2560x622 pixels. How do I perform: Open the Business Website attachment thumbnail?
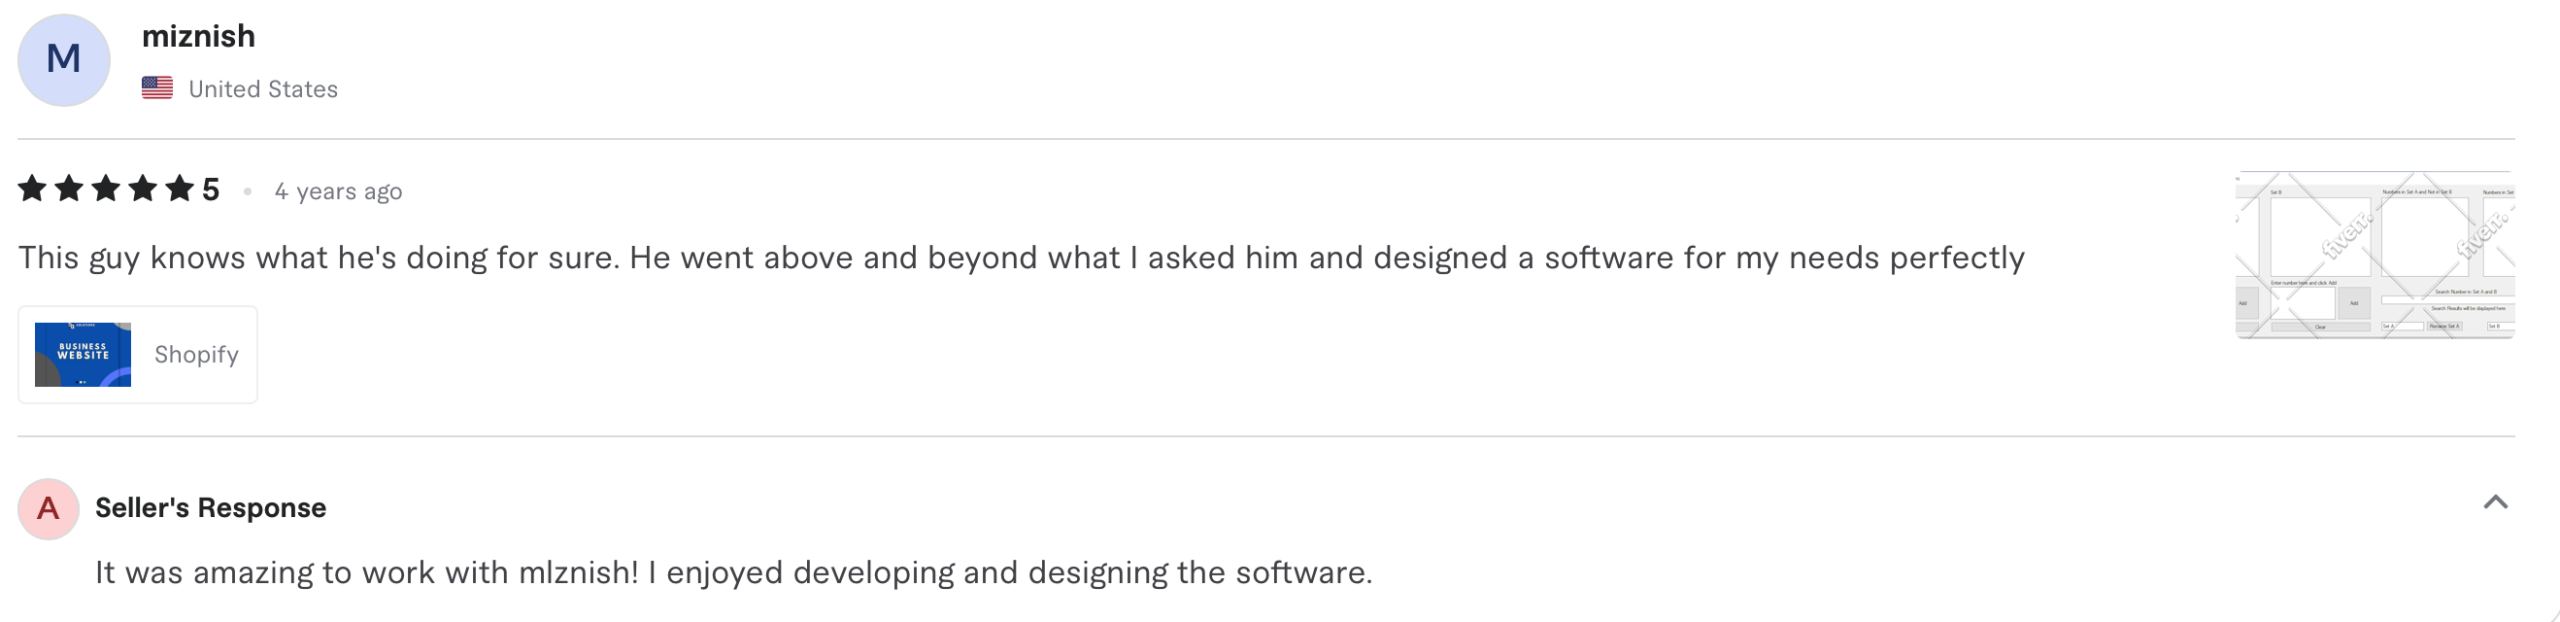tap(85, 354)
